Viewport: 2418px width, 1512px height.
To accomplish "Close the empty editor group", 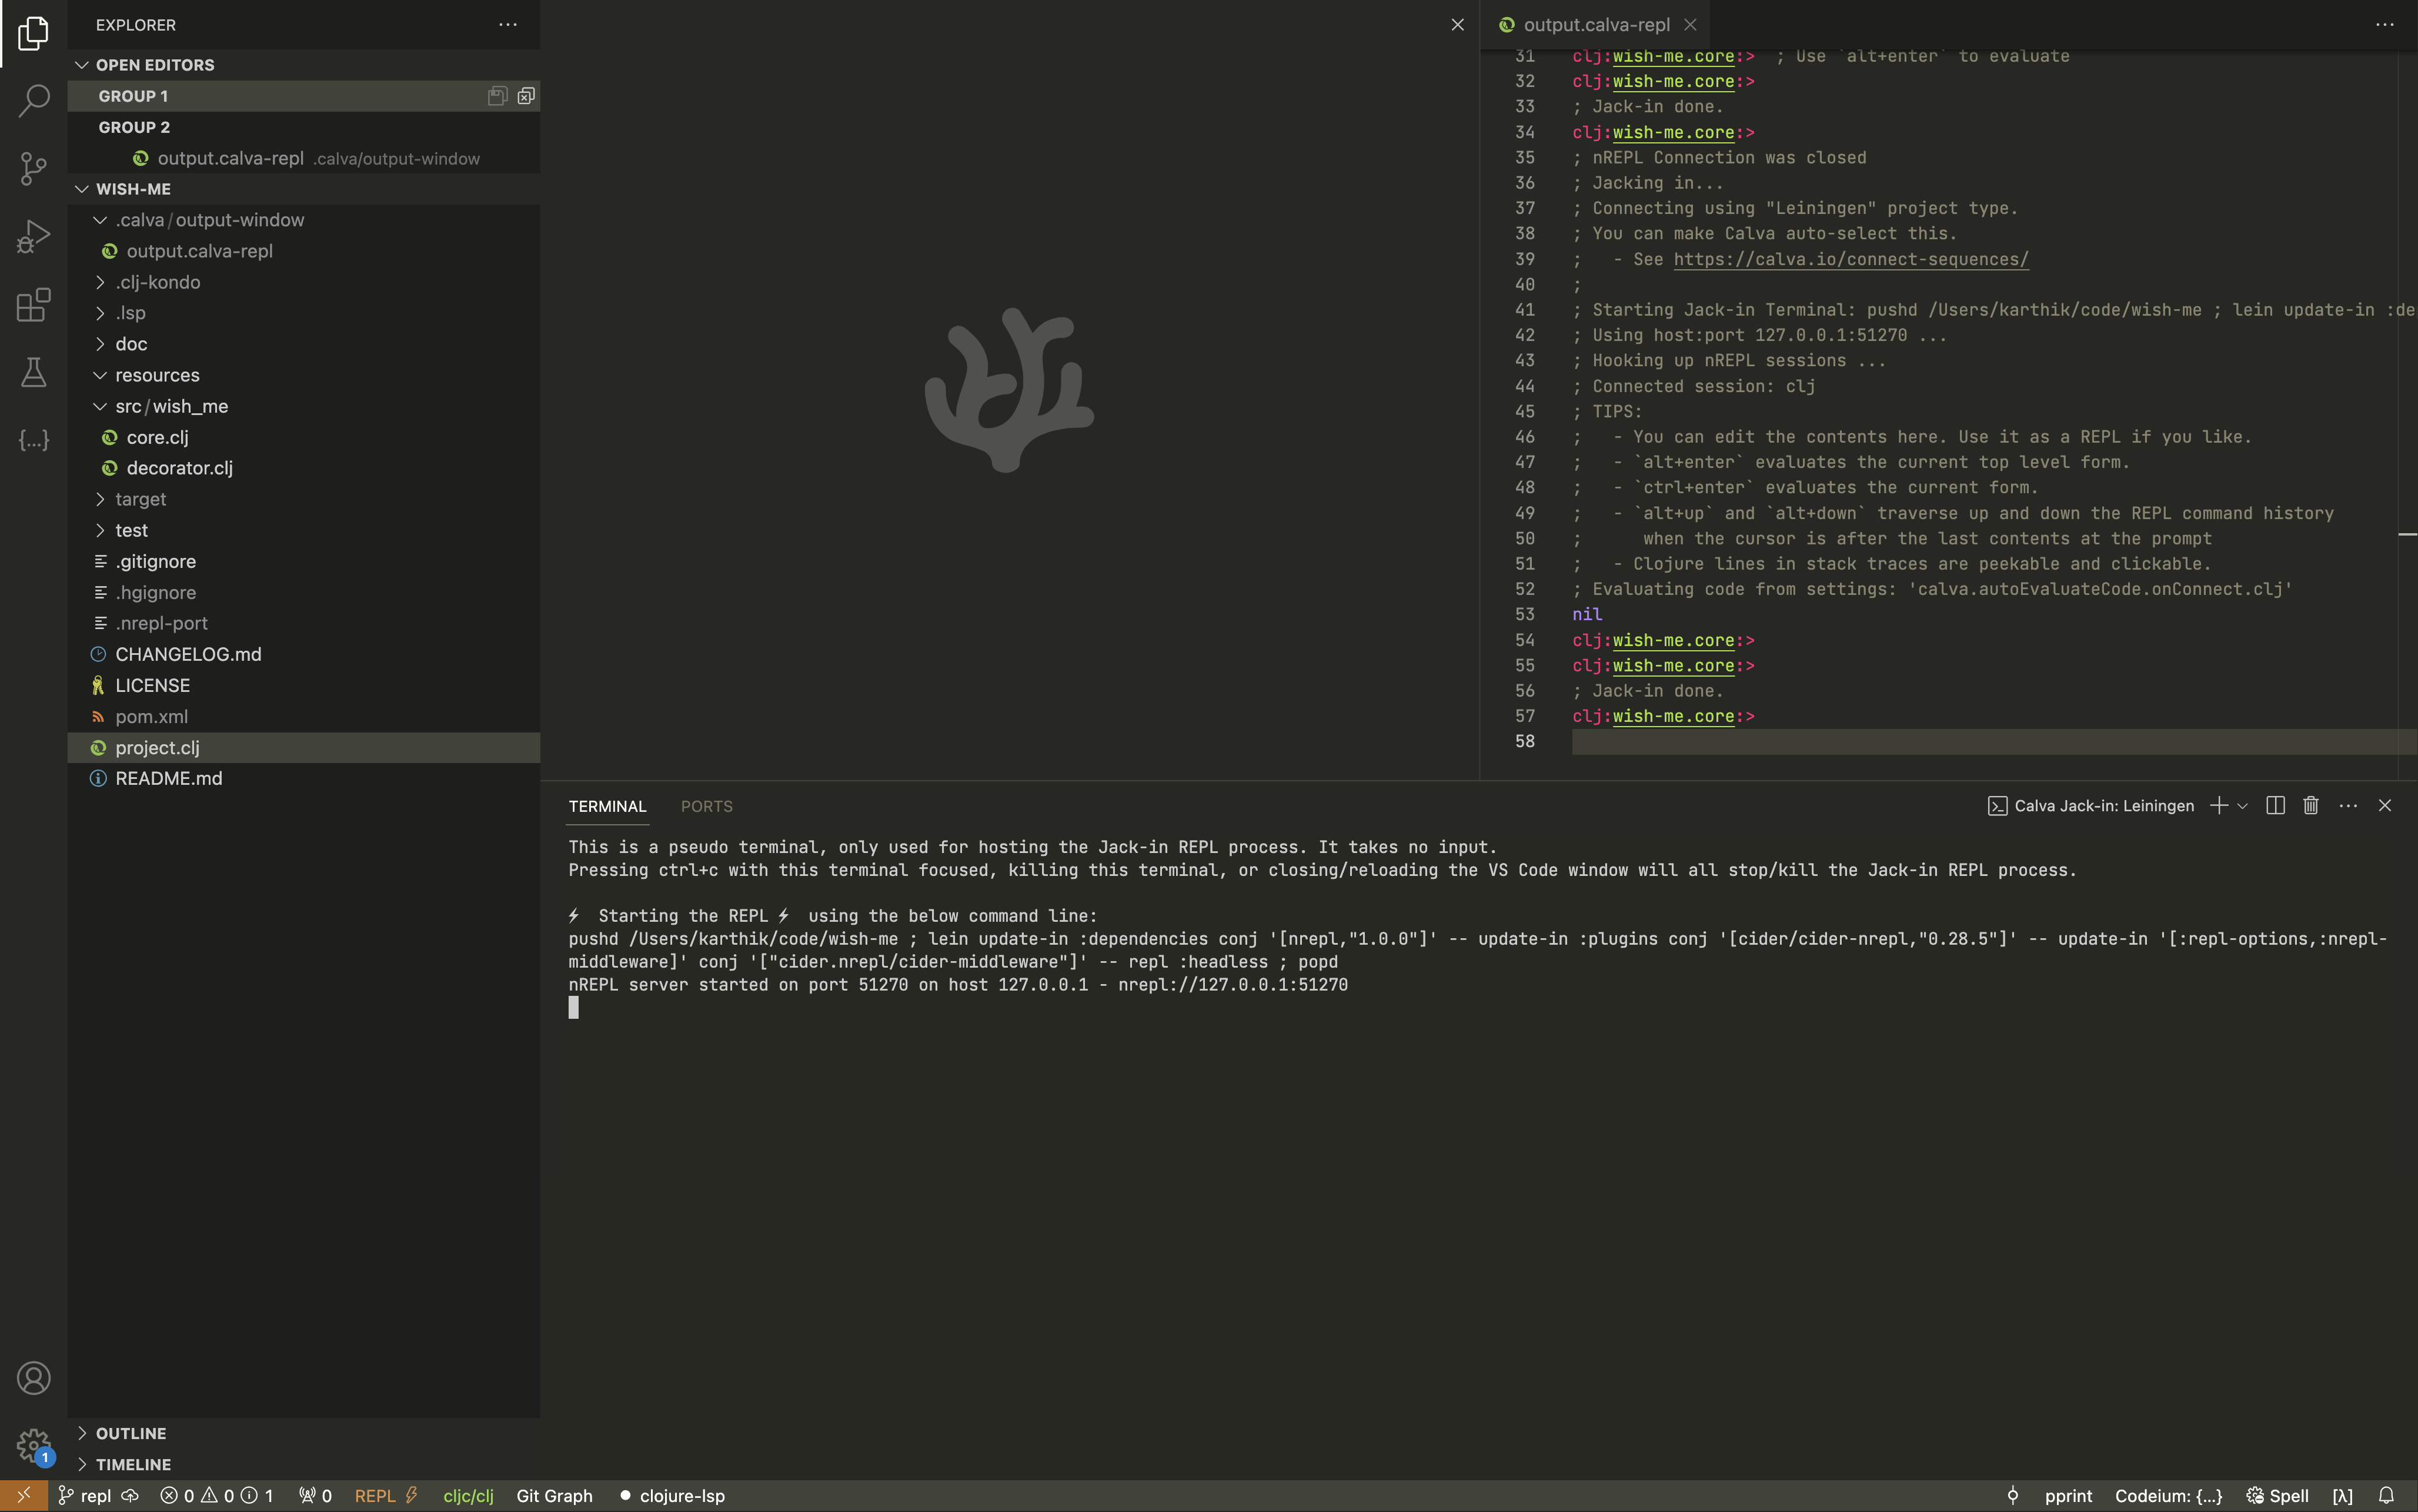I will 1457,24.
